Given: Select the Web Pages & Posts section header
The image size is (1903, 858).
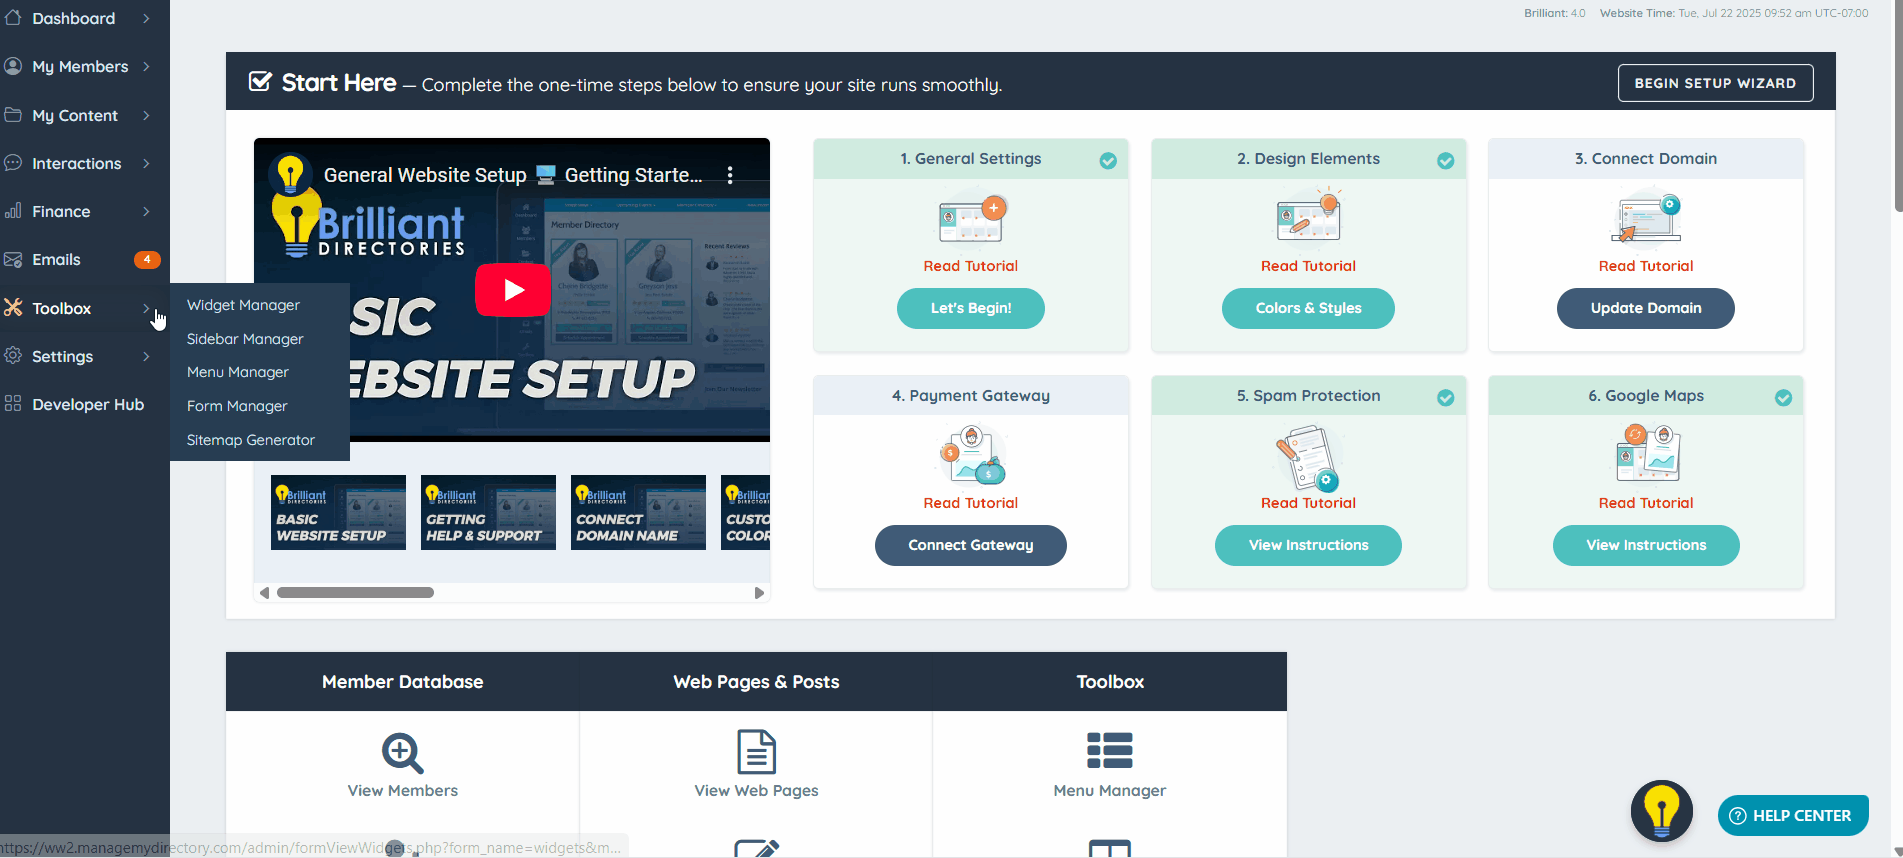Looking at the screenshot, I should point(756,682).
